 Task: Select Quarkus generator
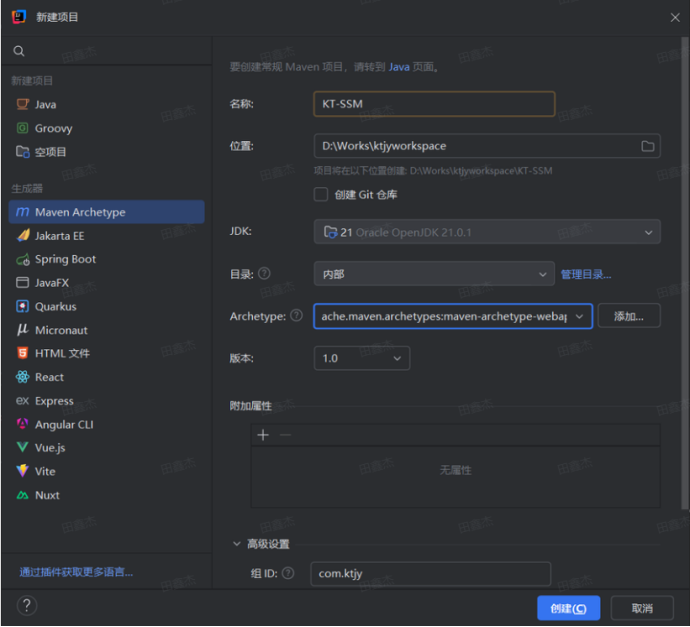point(106,306)
